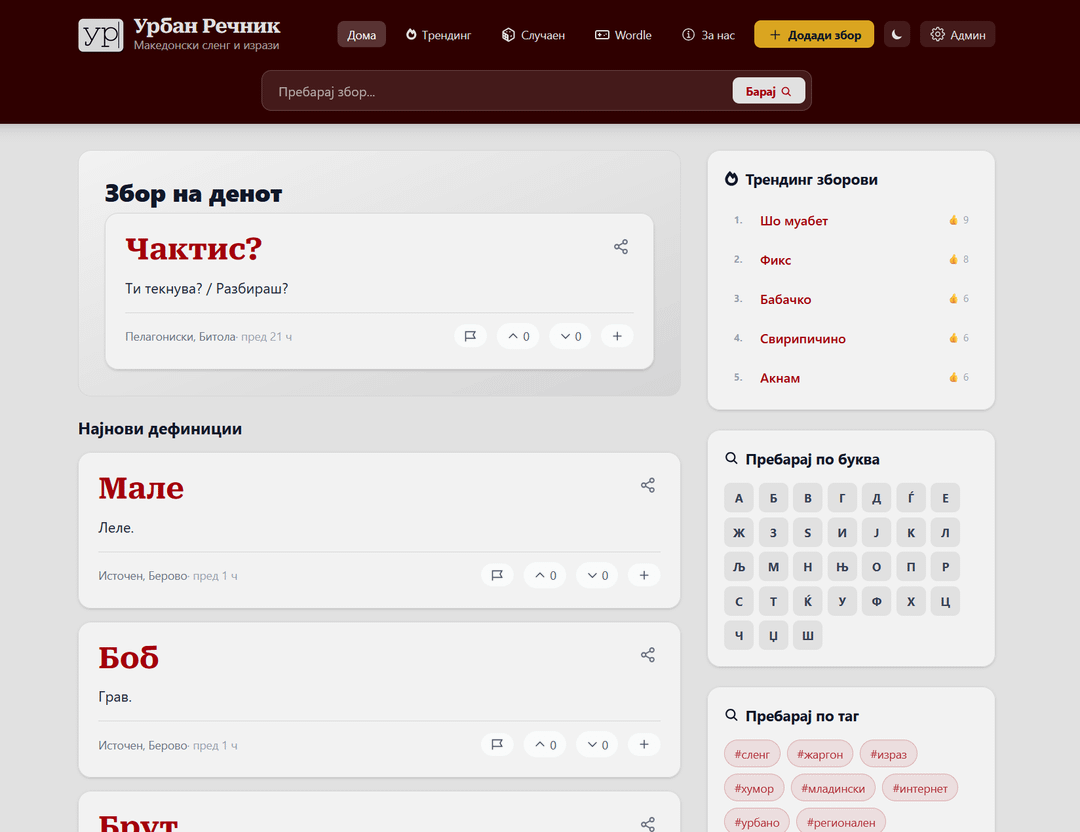This screenshot has height=832, width=1080.
Task: Click the Барај search button
Action: pos(768,91)
